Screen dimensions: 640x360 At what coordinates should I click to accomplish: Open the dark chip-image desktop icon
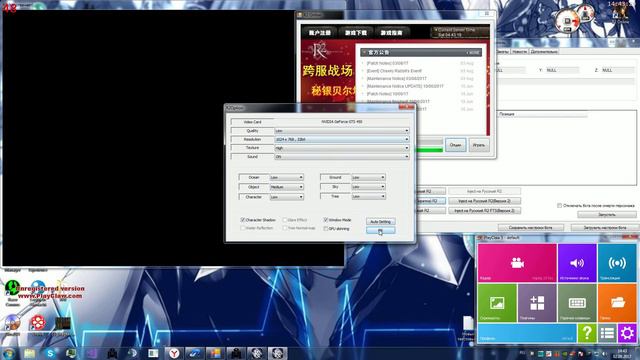coord(63,323)
